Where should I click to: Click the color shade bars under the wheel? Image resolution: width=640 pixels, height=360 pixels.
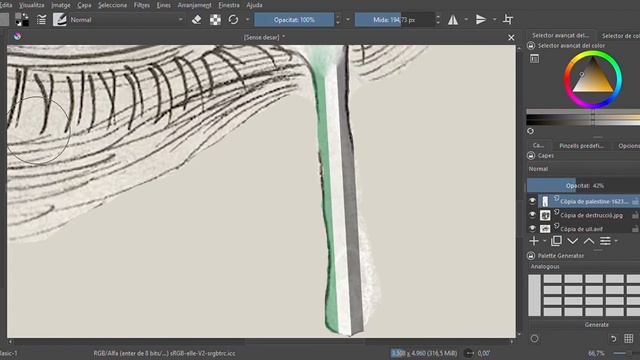[x=583, y=117]
